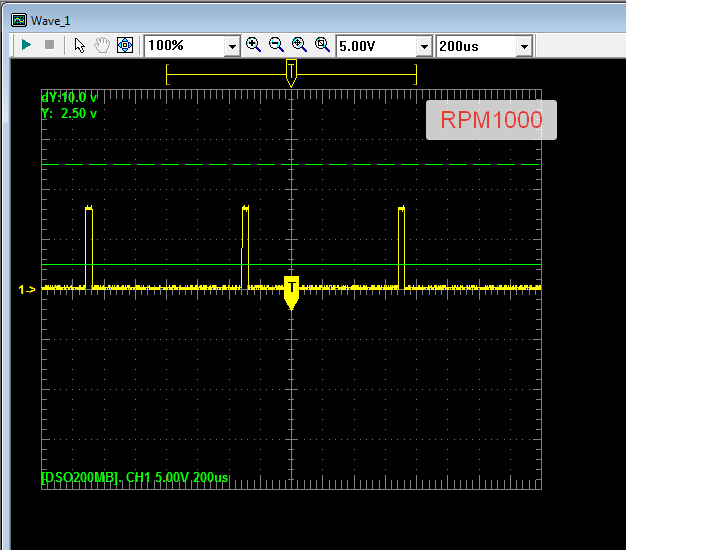
Task: Click the solid green lower cursor line
Action: [x=291, y=264]
